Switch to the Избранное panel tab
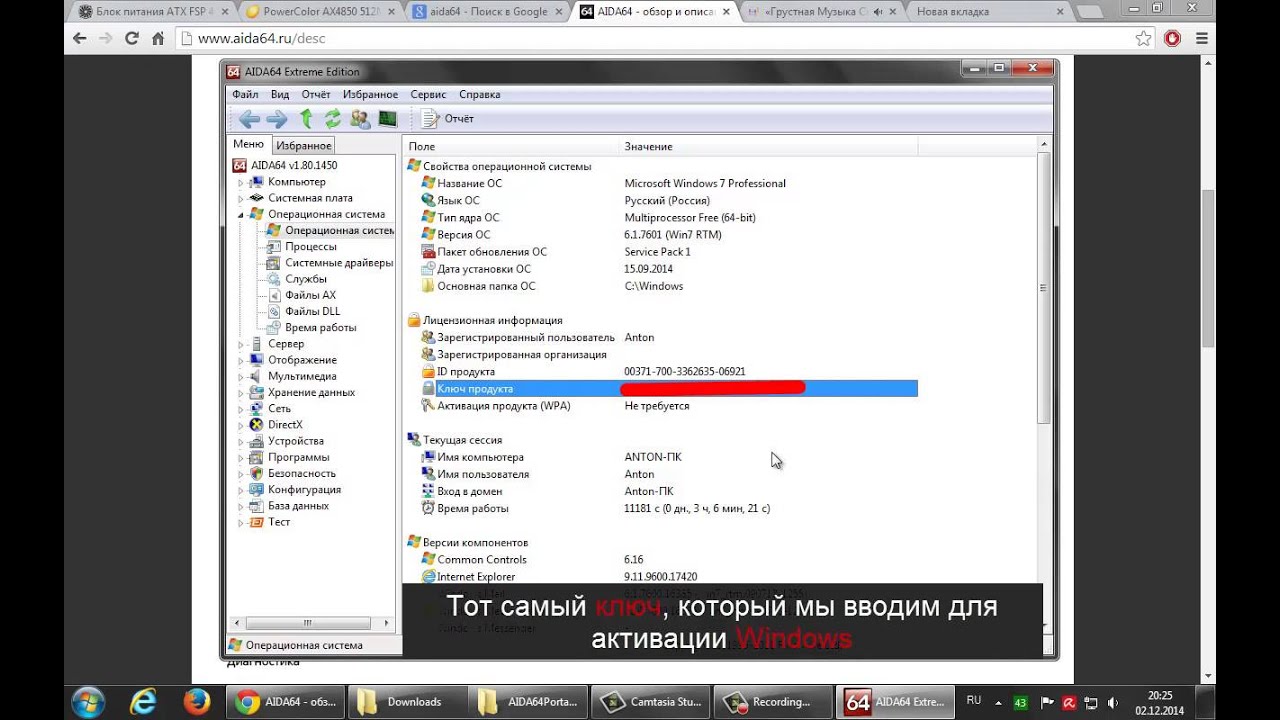1280x720 pixels. (303, 146)
